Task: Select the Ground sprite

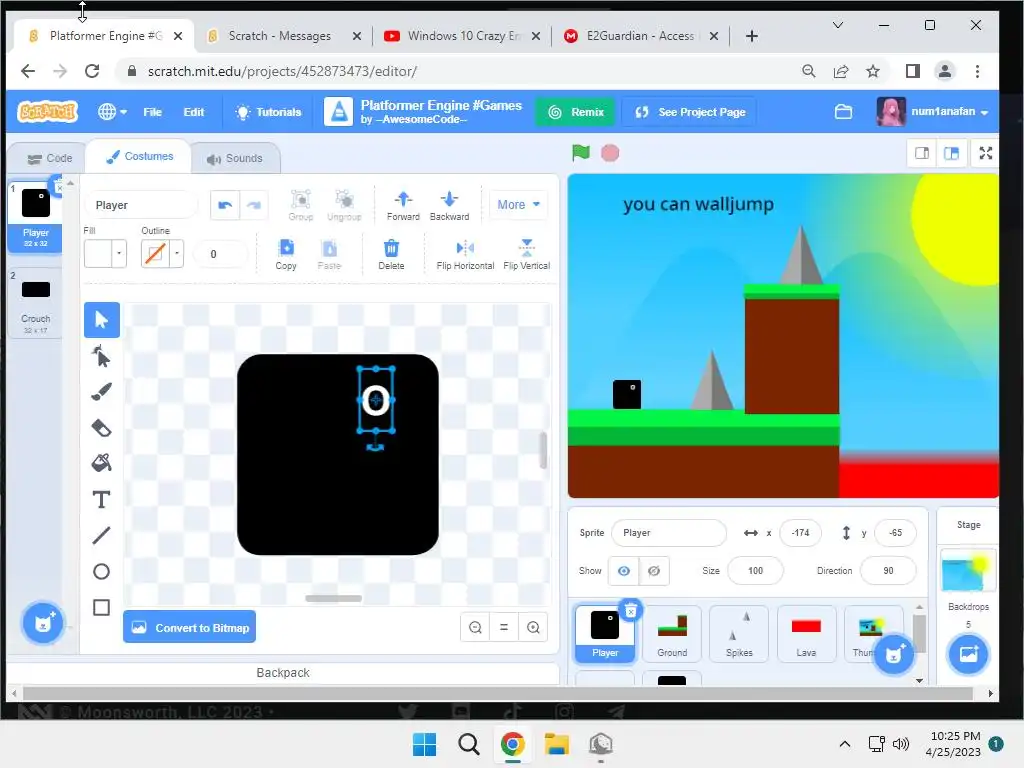Action: 672,633
